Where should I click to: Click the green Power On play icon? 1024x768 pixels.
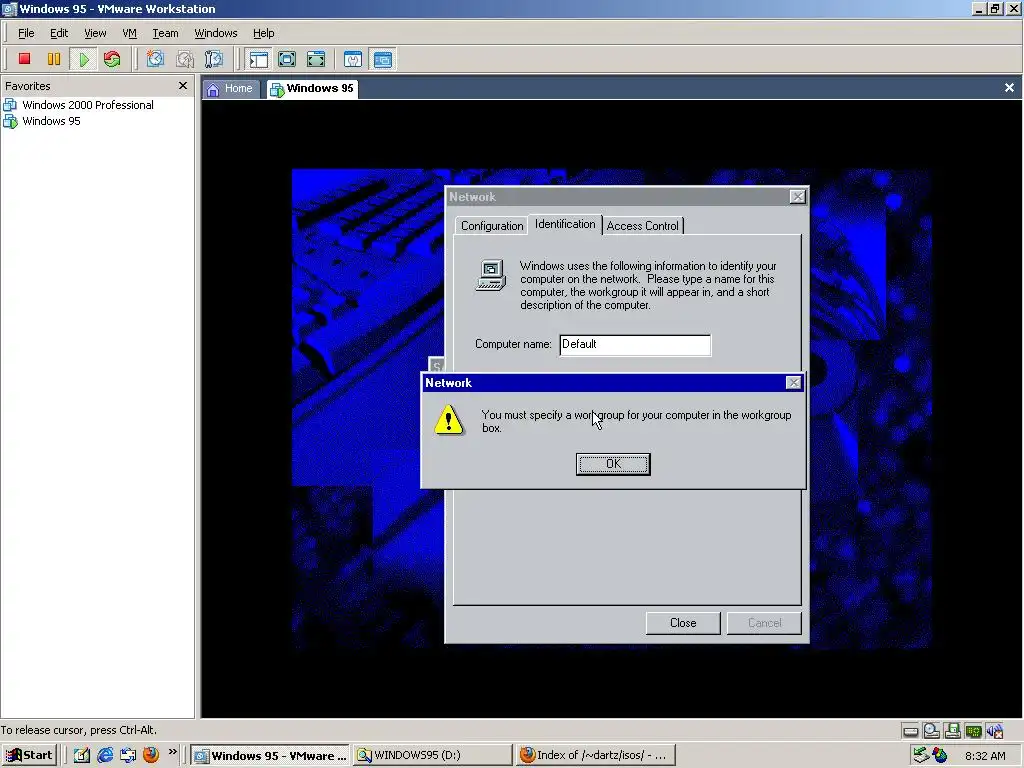click(84, 59)
